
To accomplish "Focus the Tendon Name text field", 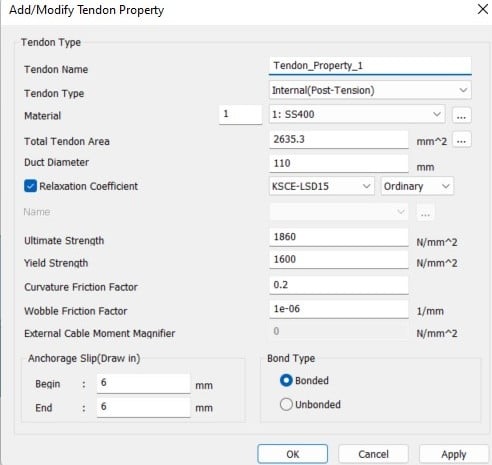I will click(x=370, y=66).
